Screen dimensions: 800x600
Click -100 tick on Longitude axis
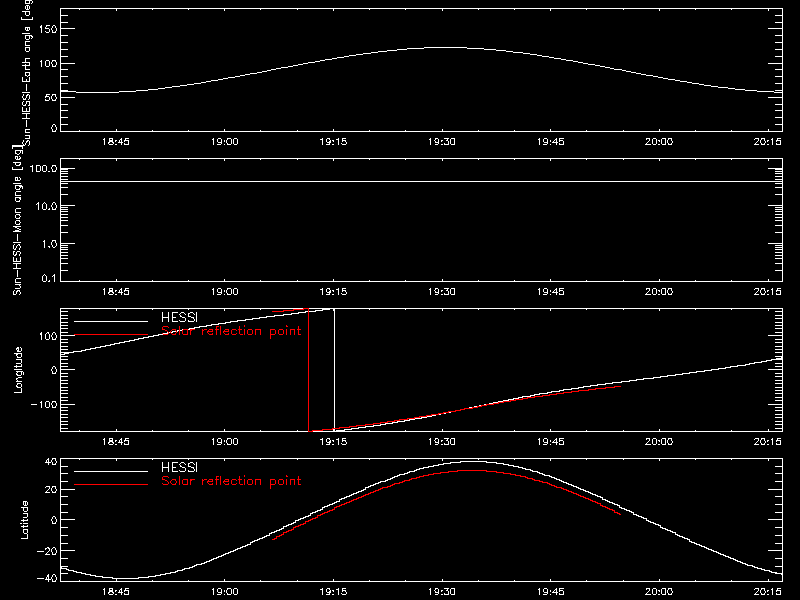pos(44,405)
